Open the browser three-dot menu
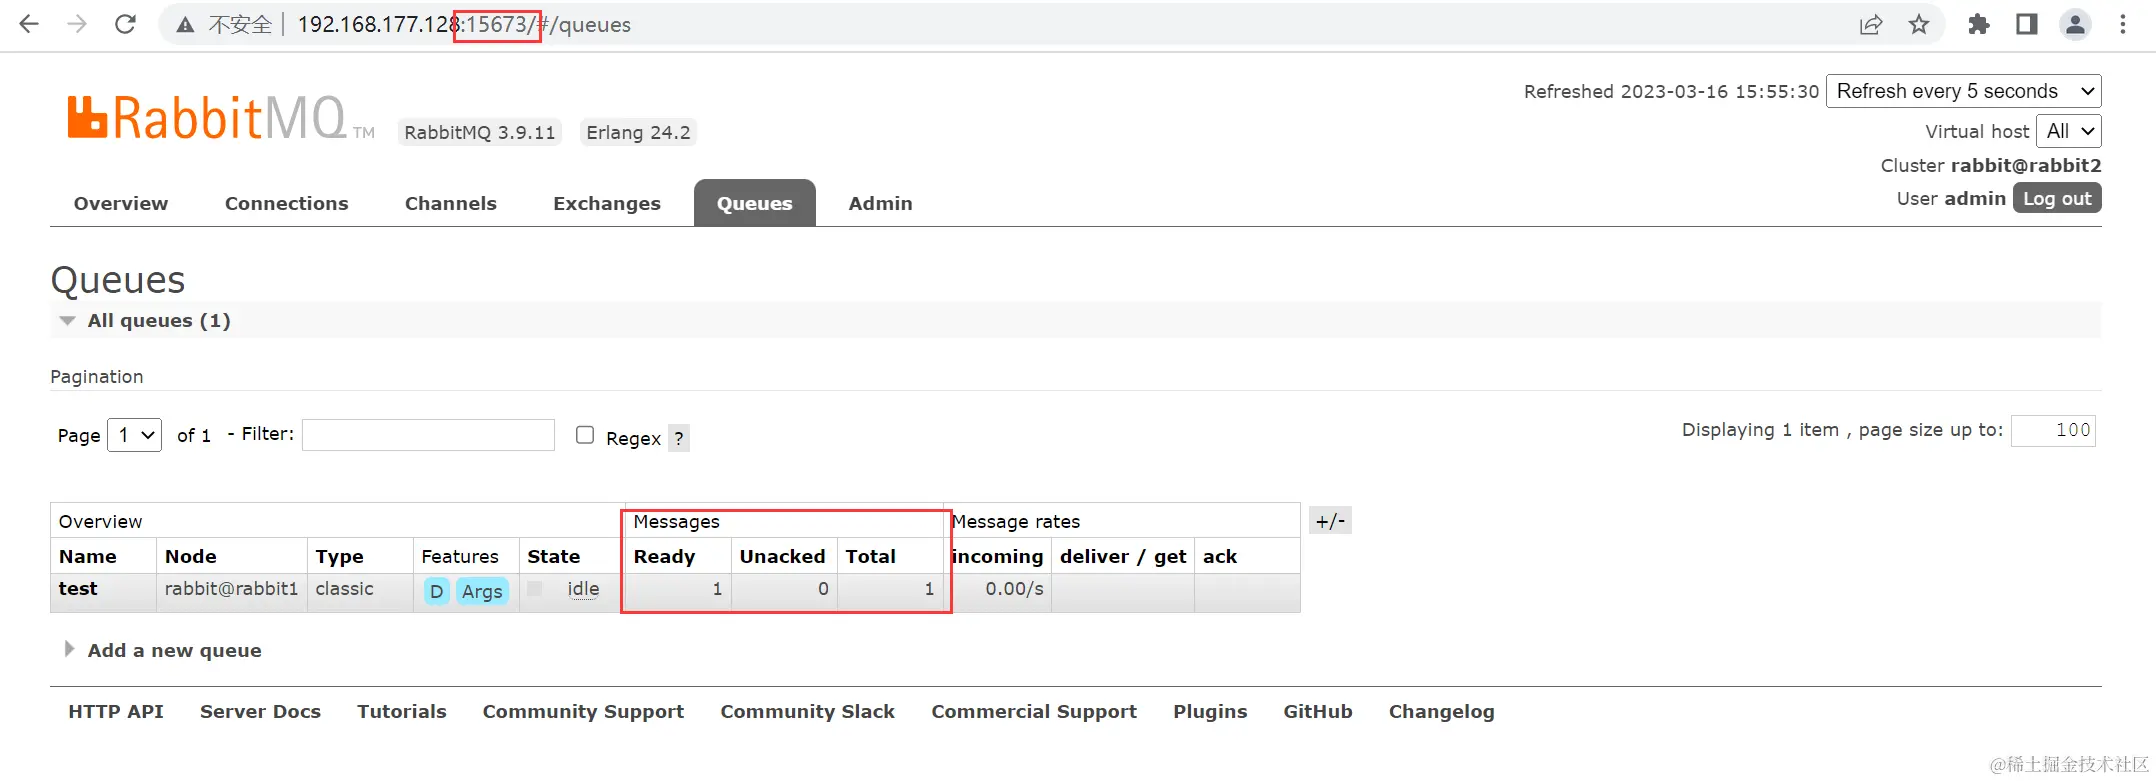2156x781 pixels. 2123,24
